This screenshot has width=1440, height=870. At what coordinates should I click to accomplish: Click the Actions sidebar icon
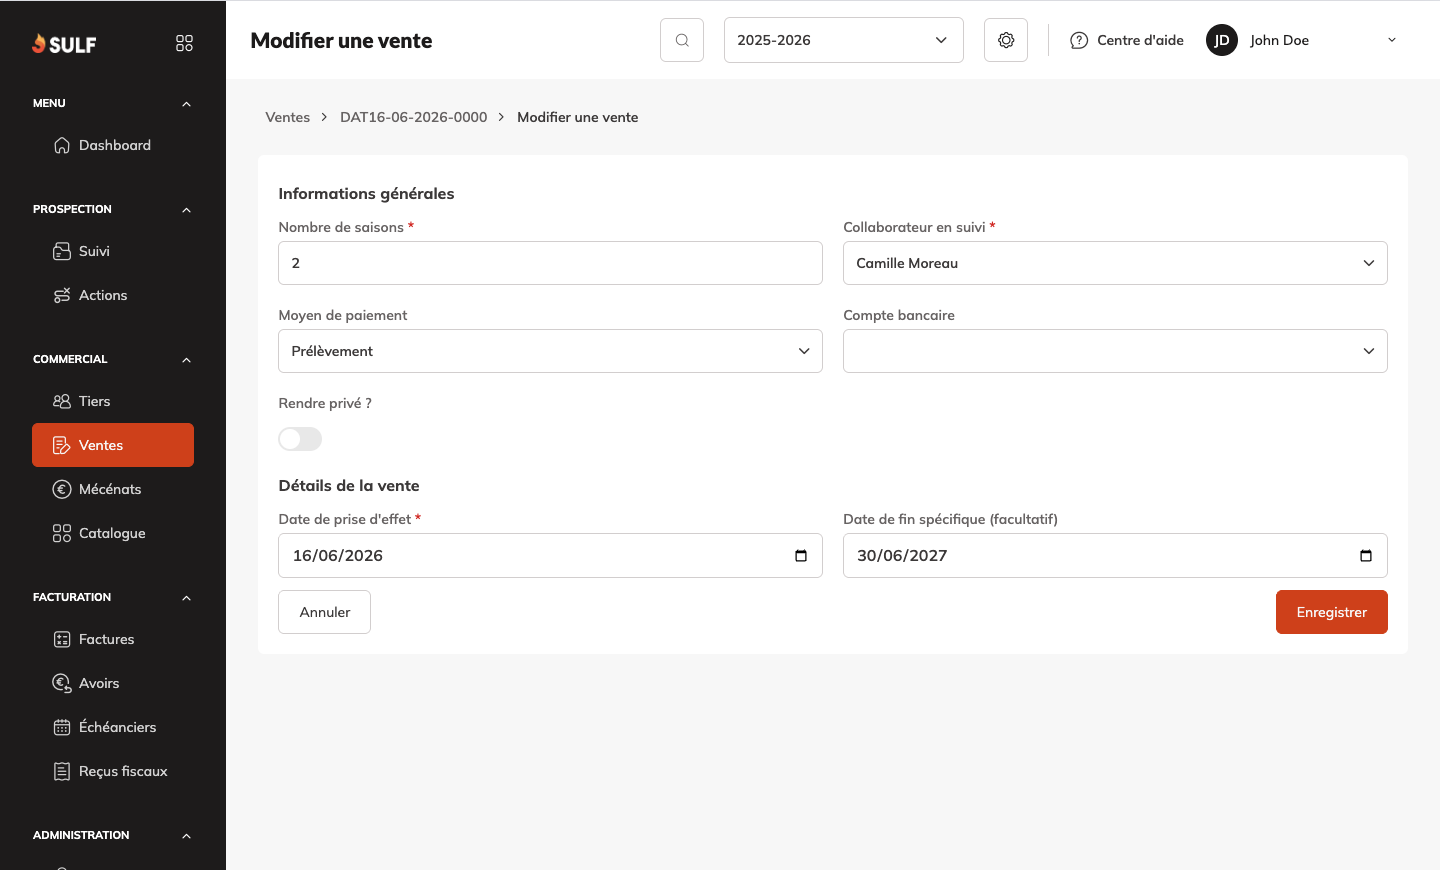pos(62,295)
